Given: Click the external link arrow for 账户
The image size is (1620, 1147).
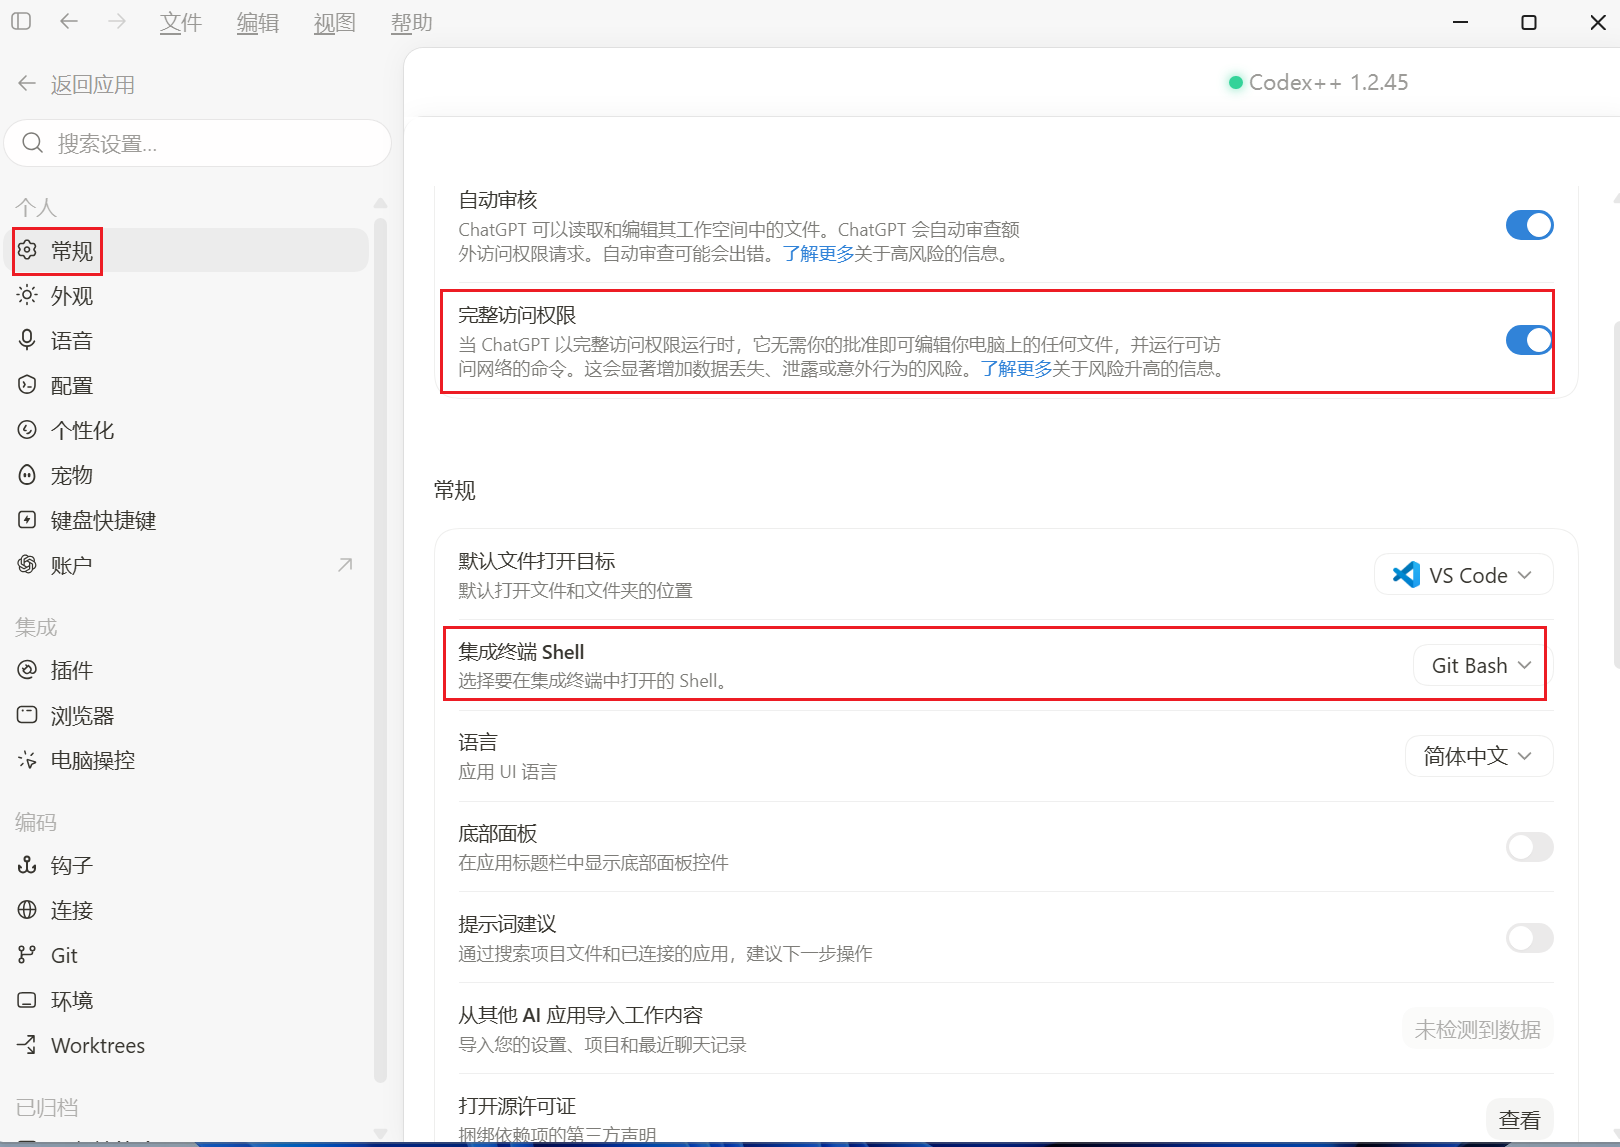Looking at the screenshot, I should [x=345, y=565].
